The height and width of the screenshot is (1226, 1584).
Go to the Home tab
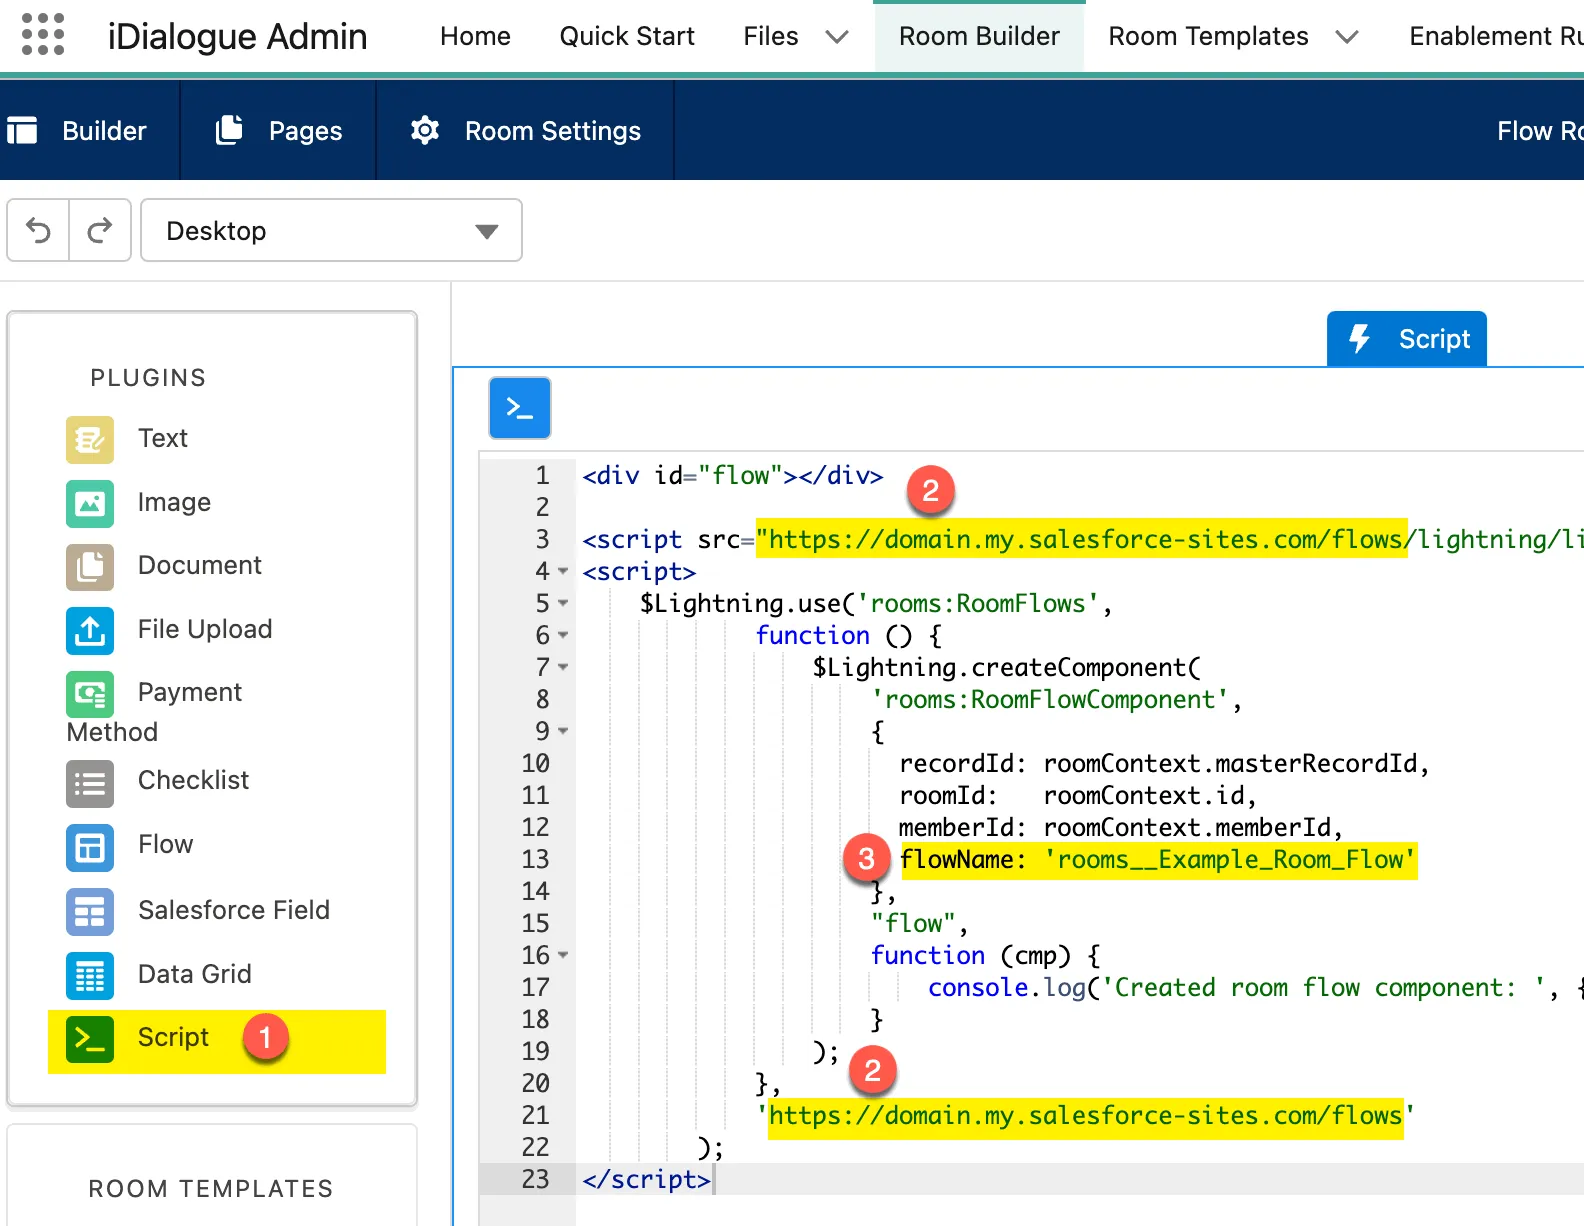(x=475, y=36)
